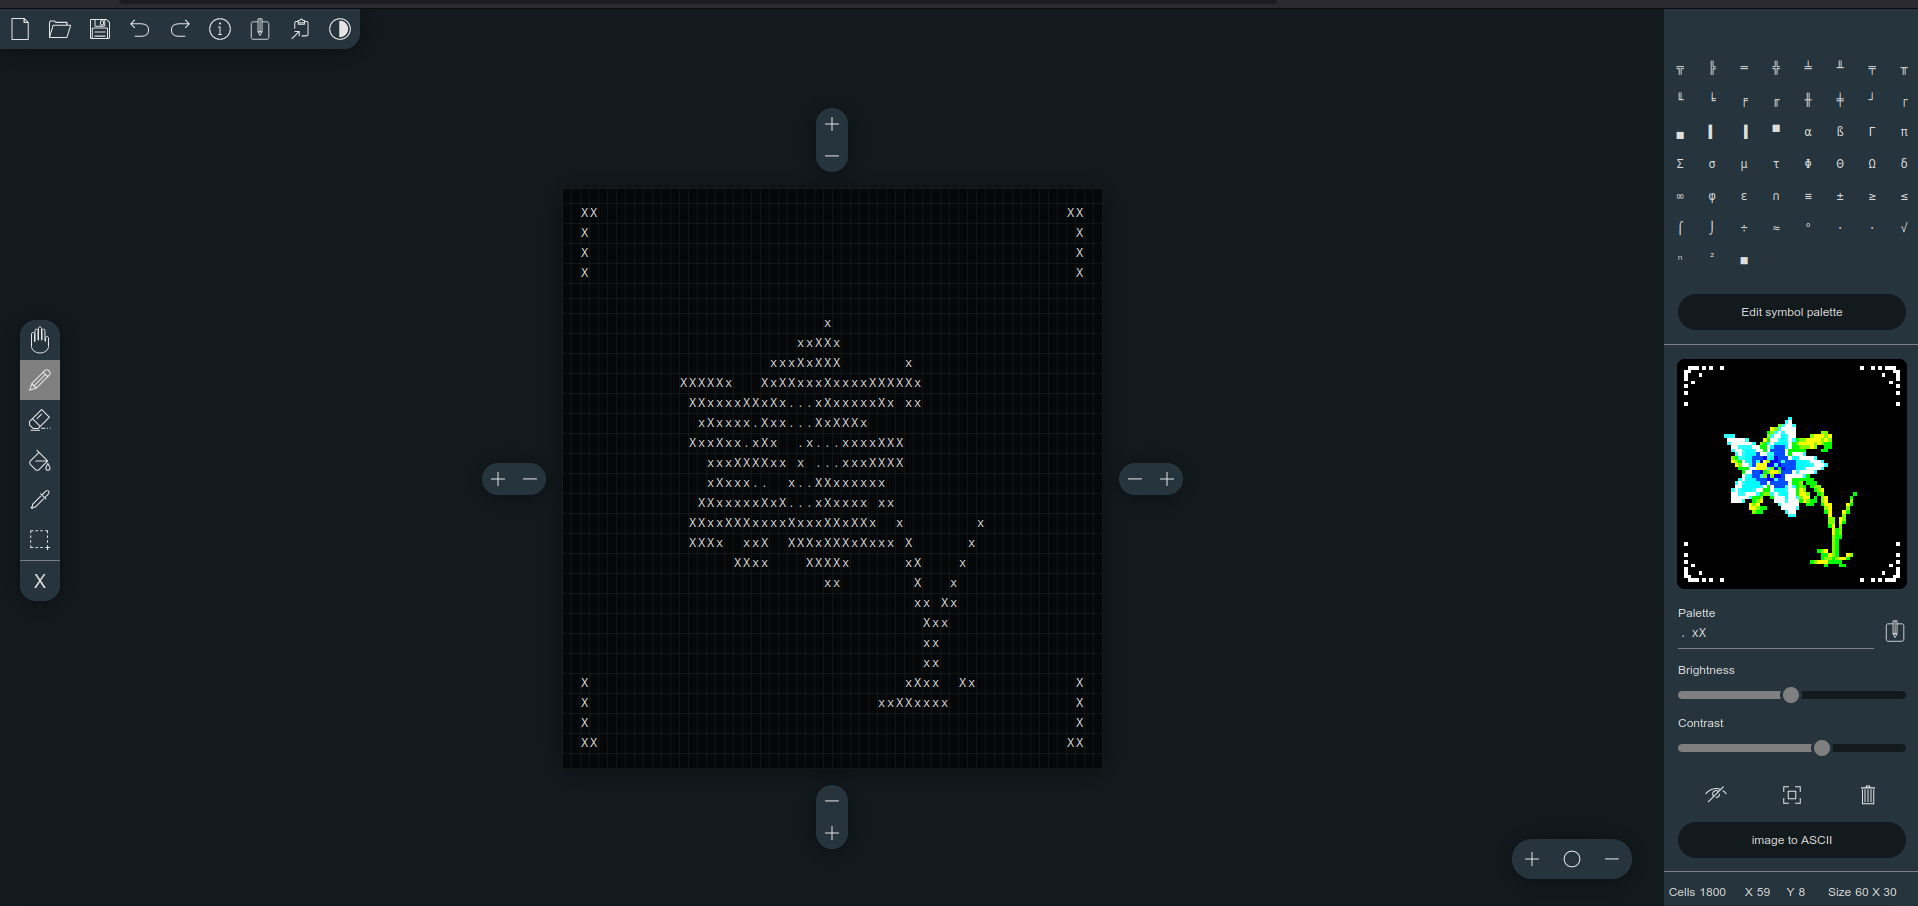The width and height of the screenshot is (1918, 906).
Task: Select the Eraser tool
Action: tap(40, 421)
